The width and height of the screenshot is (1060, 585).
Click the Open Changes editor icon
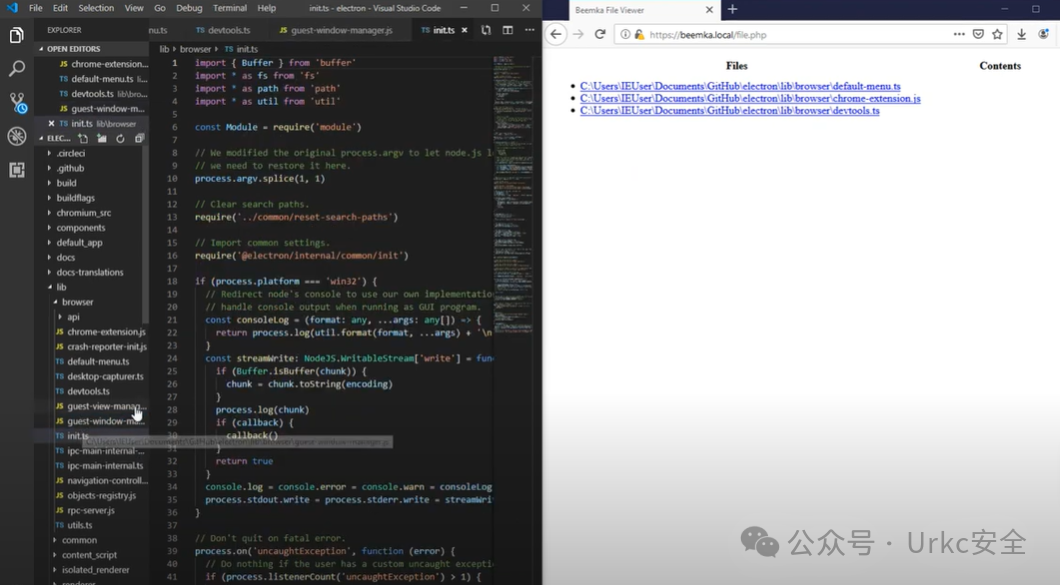(486, 30)
